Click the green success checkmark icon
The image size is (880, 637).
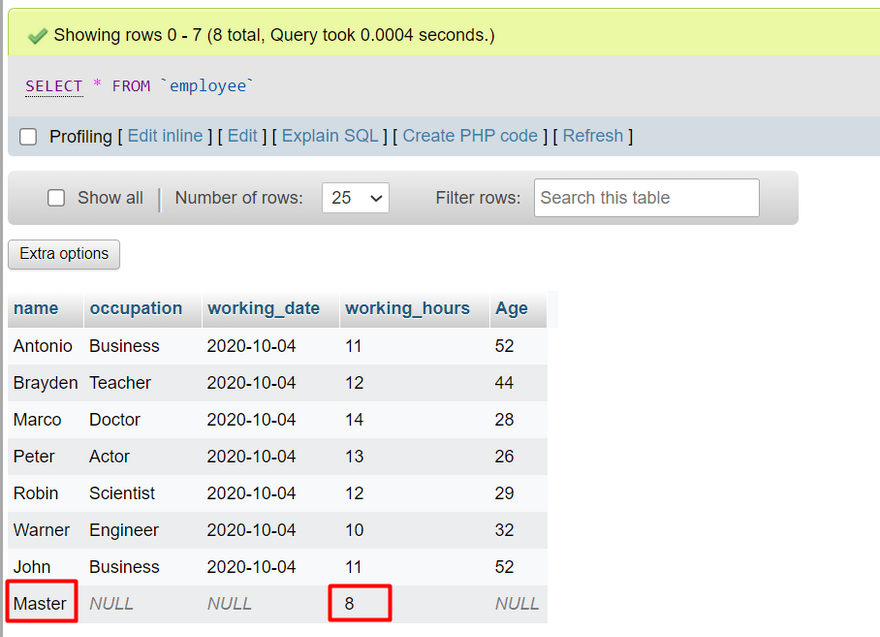coord(37,36)
